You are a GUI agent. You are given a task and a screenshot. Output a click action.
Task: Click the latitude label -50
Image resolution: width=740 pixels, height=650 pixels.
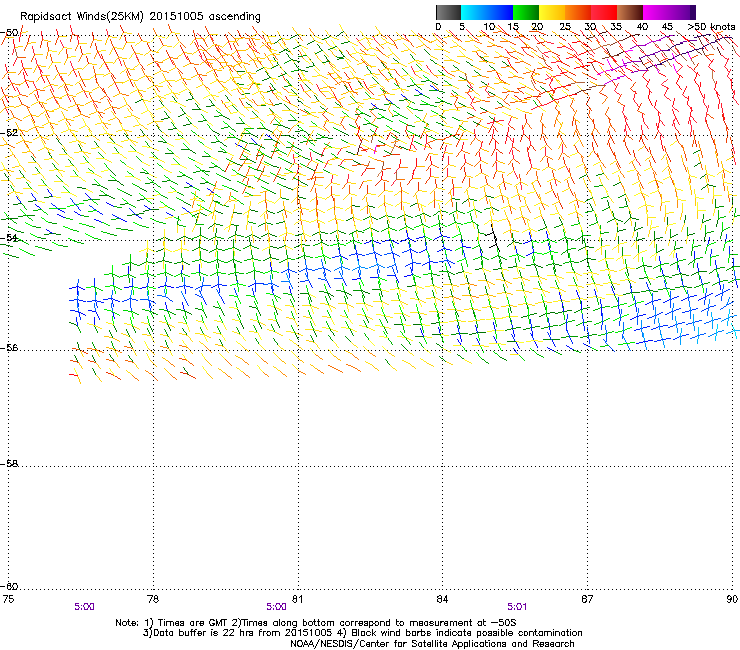(9, 33)
